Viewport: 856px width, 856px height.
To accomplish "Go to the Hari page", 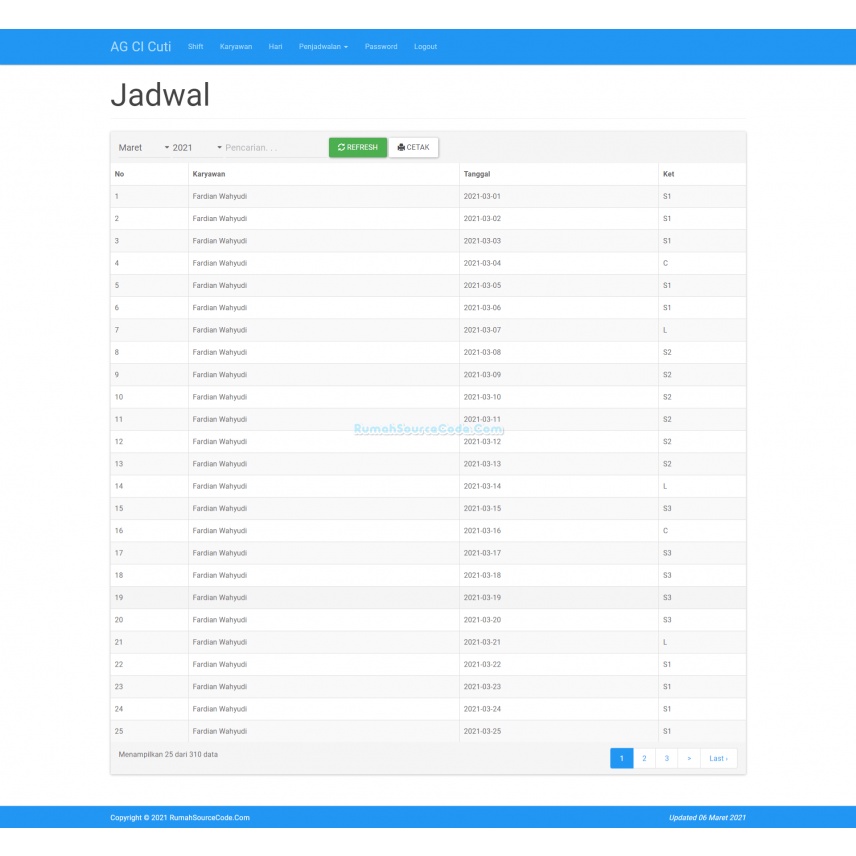I will (x=275, y=46).
